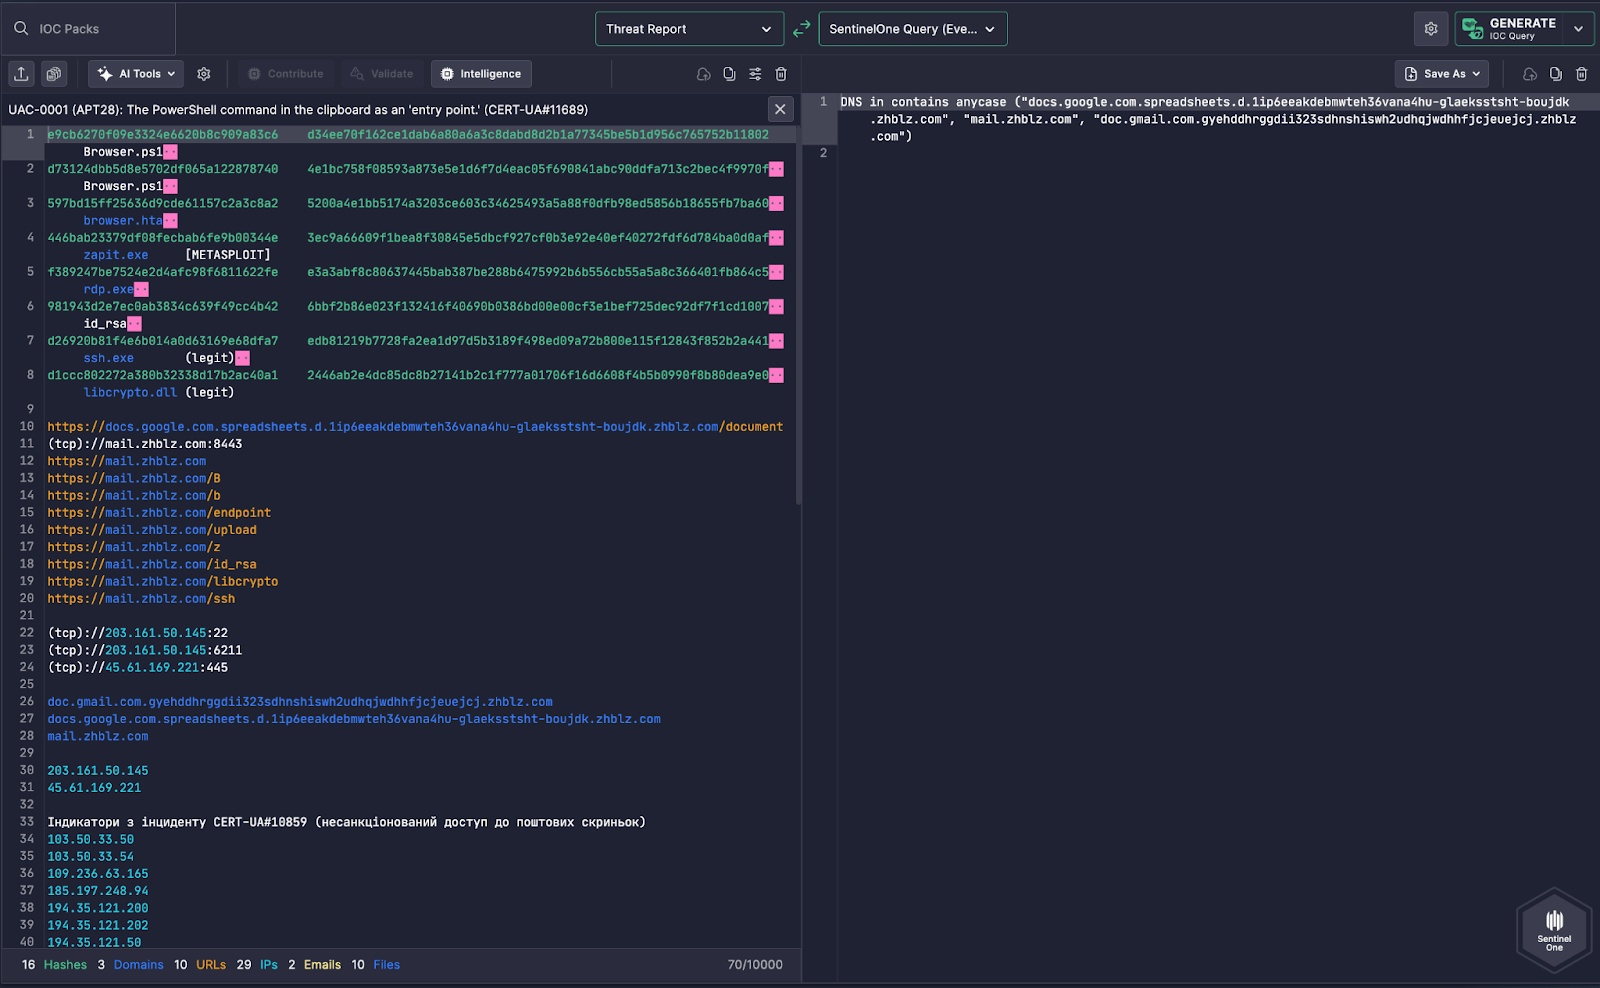Click the DNS query text in right editor
The height and width of the screenshot is (988, 1600).
1208,119
